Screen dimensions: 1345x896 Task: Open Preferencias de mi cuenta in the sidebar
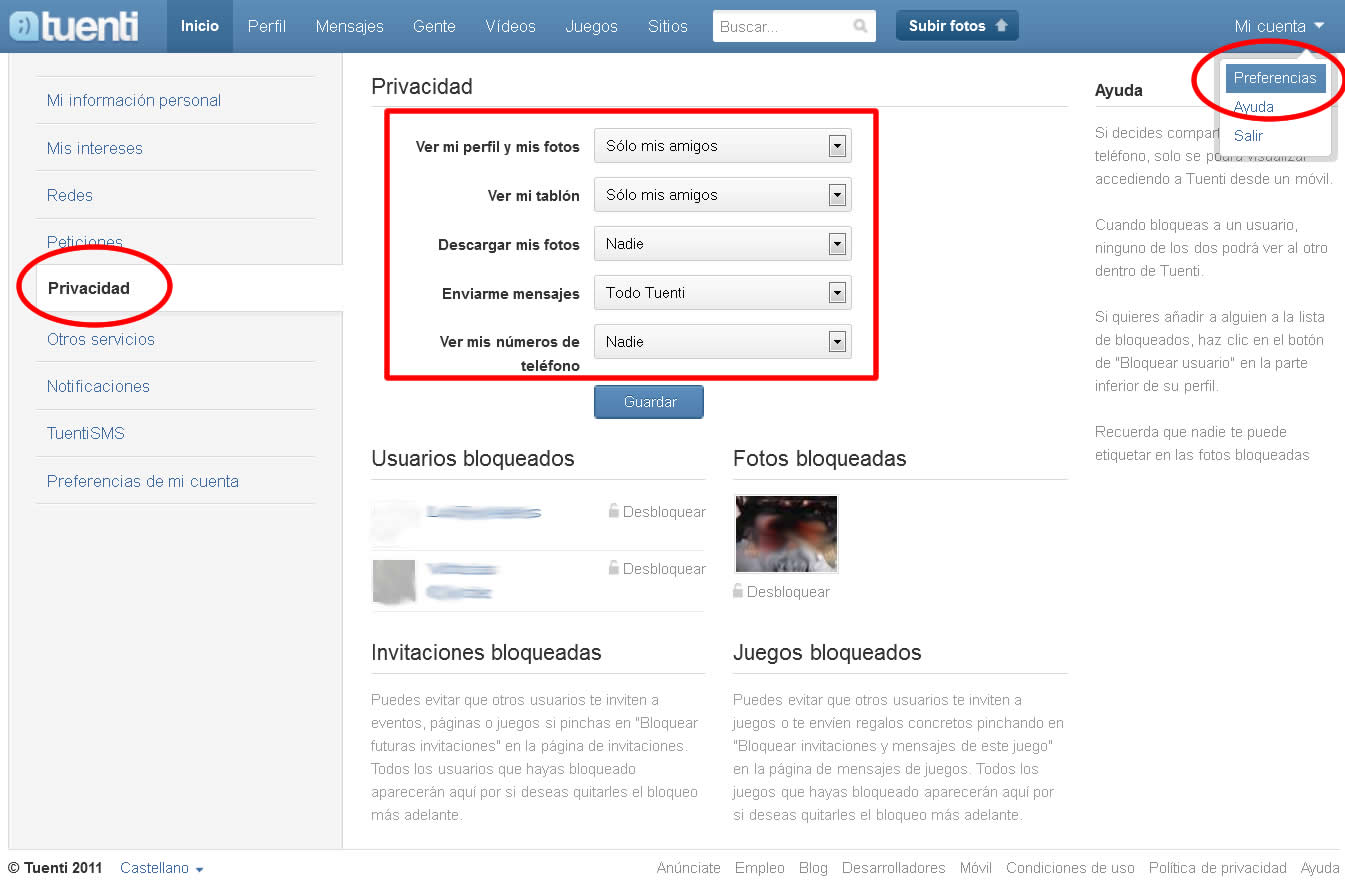[x=143, y=481]
